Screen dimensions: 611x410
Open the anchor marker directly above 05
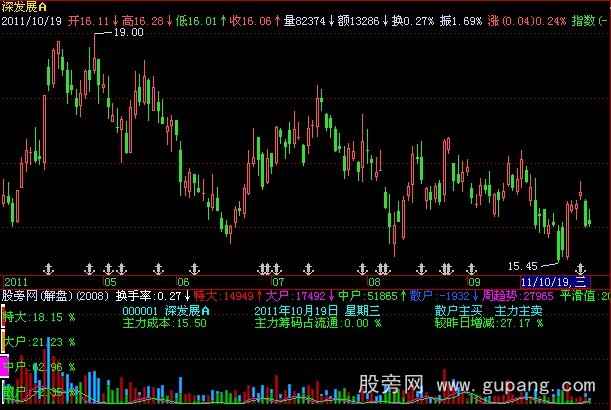(109, 269)
